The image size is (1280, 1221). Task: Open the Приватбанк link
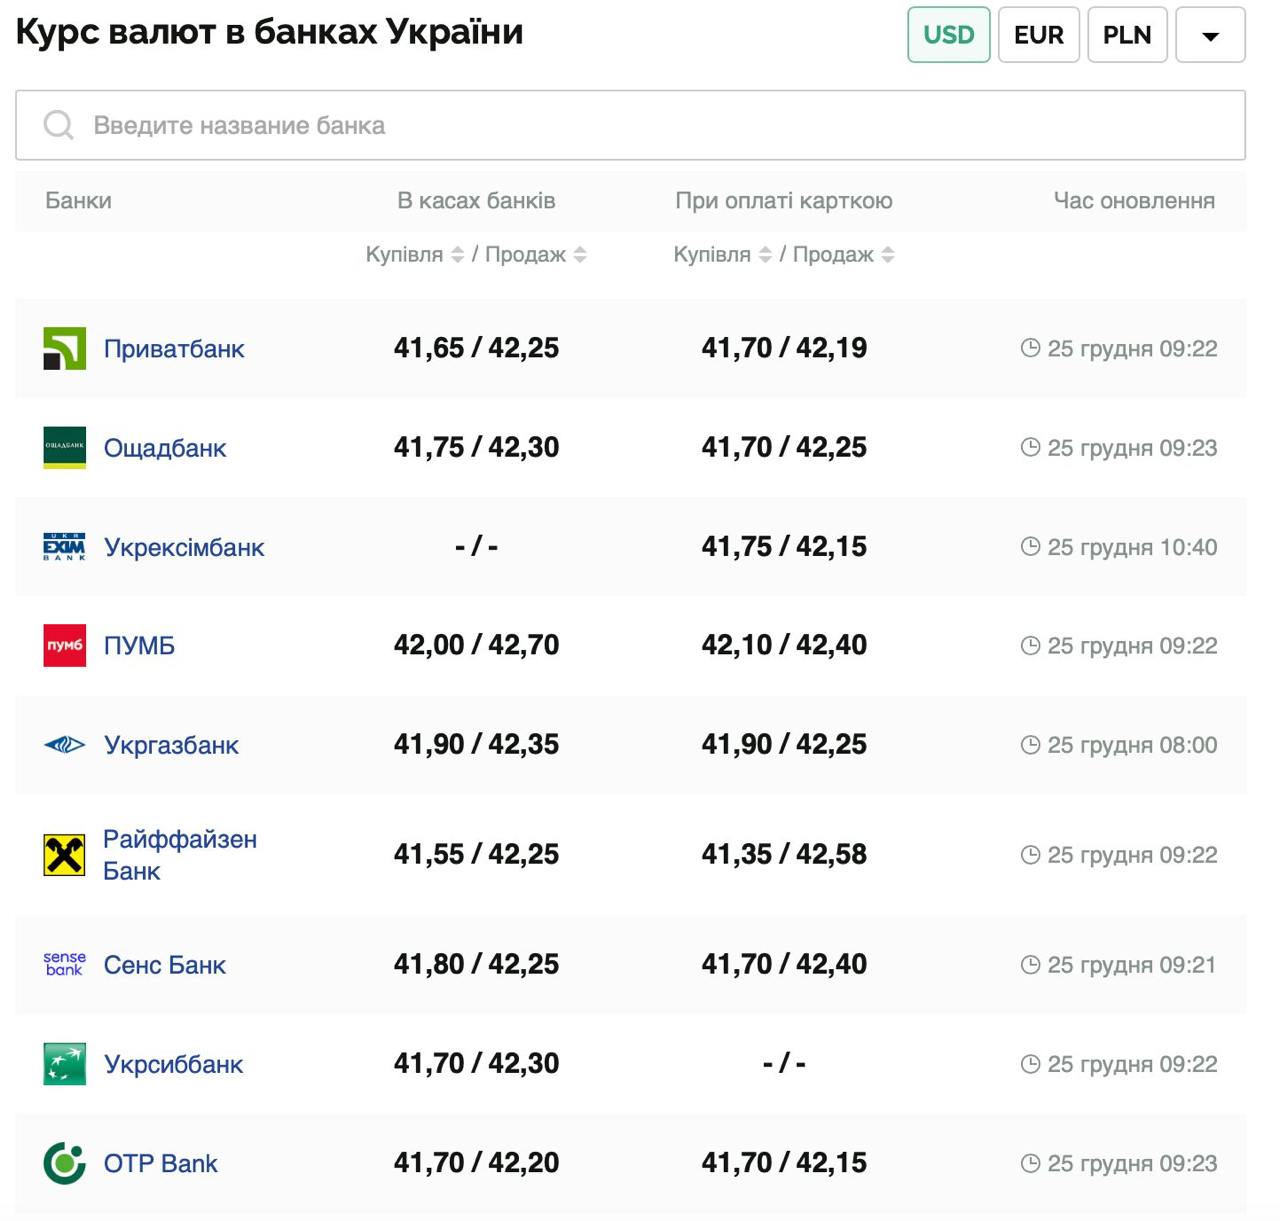174,349
